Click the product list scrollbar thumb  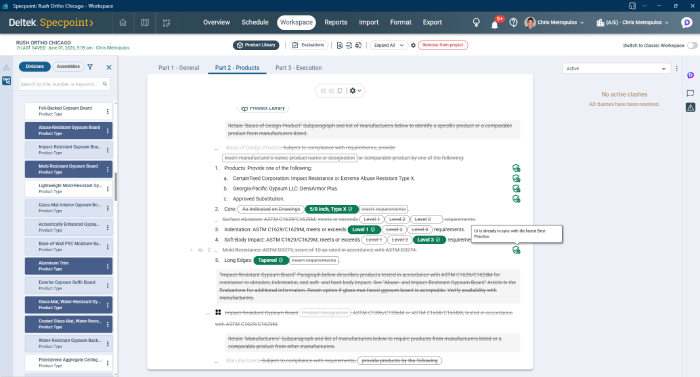pyautogui.click(x=116, y=187)
